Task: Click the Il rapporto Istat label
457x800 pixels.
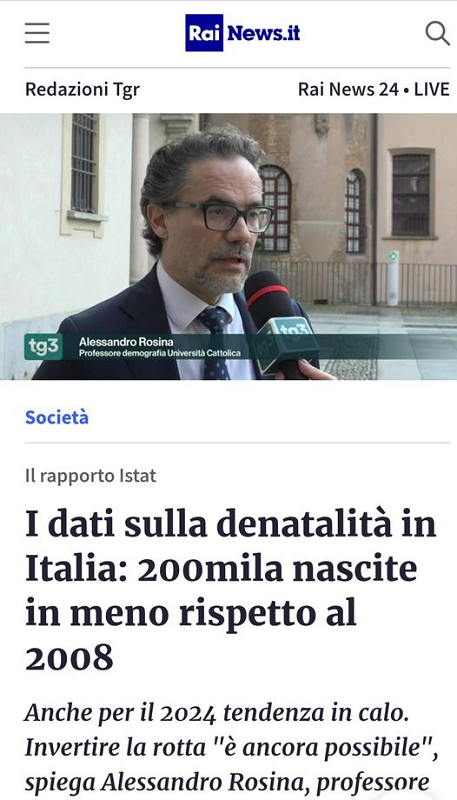Action: click(90, 476)
